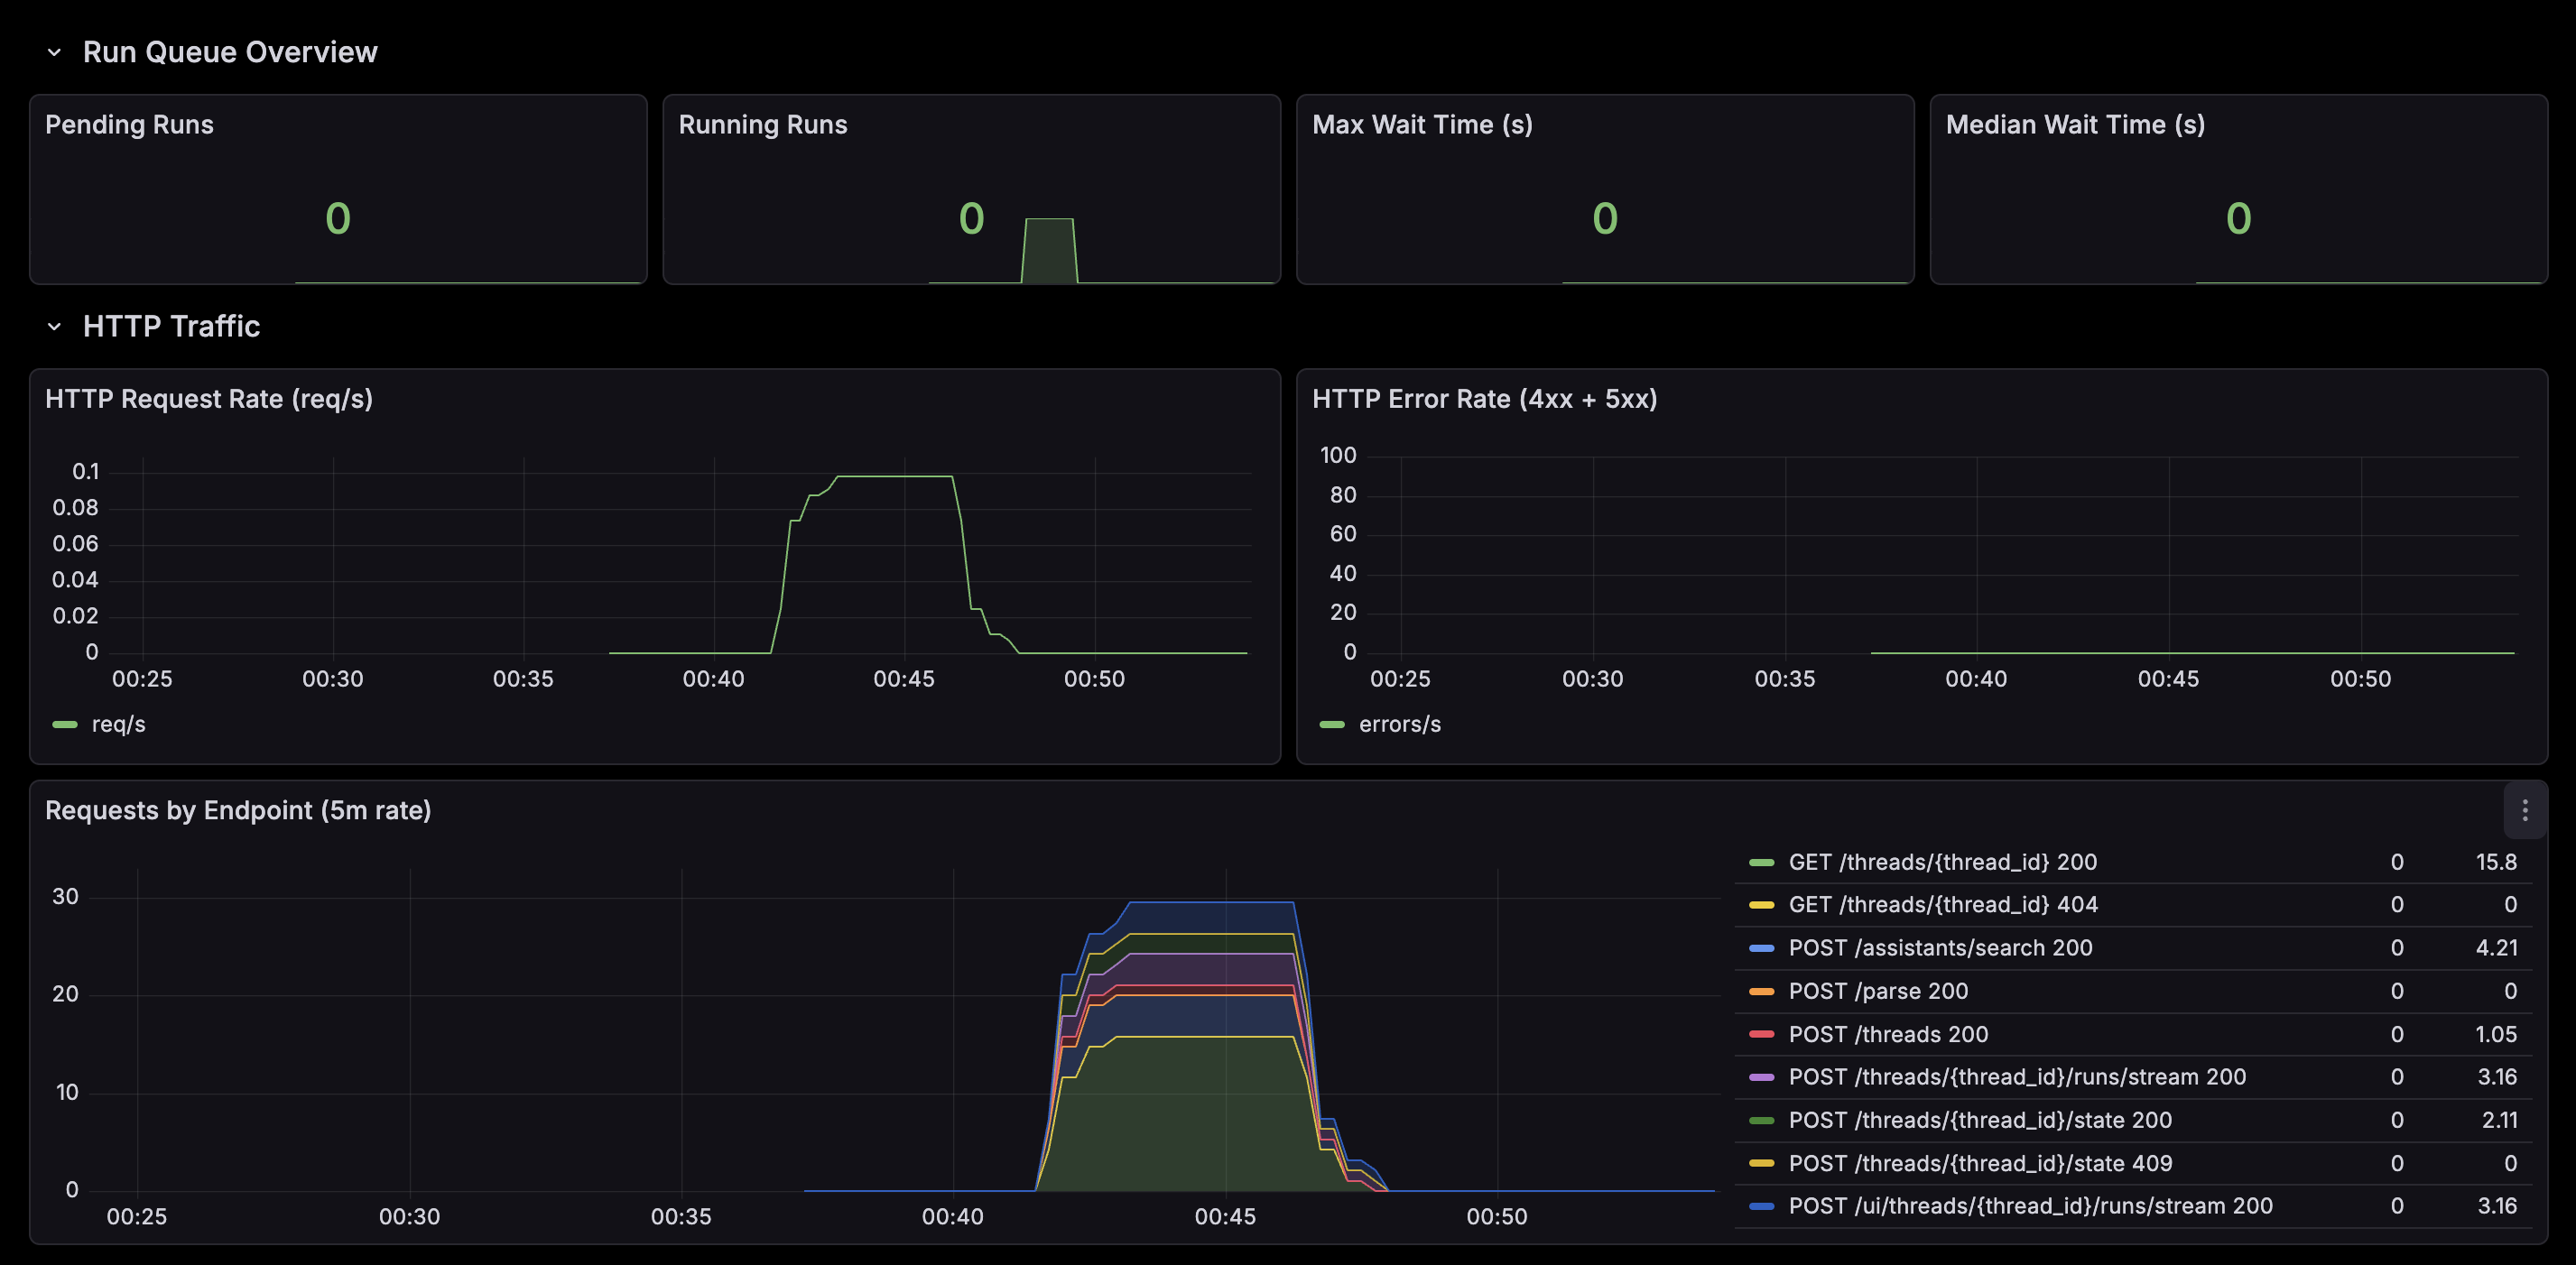Open the Requests by Endpoint panel menu
Screen dimensions: 2576x1265
2524,810
